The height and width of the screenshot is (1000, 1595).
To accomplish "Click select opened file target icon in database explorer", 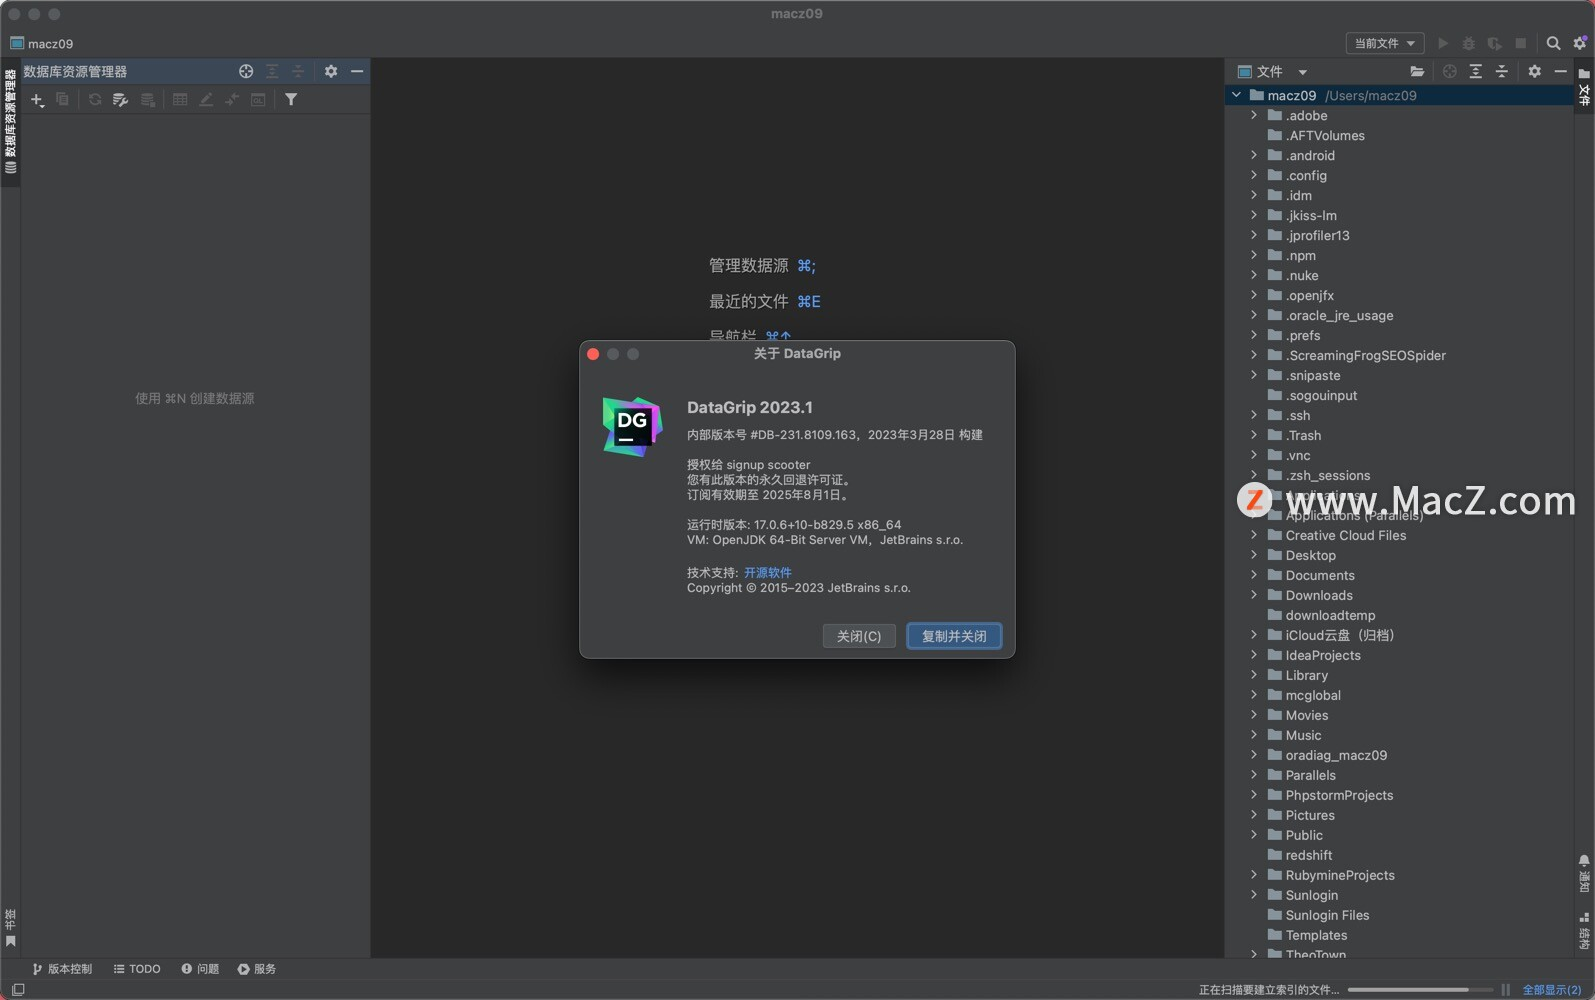I will coord(246,71).
